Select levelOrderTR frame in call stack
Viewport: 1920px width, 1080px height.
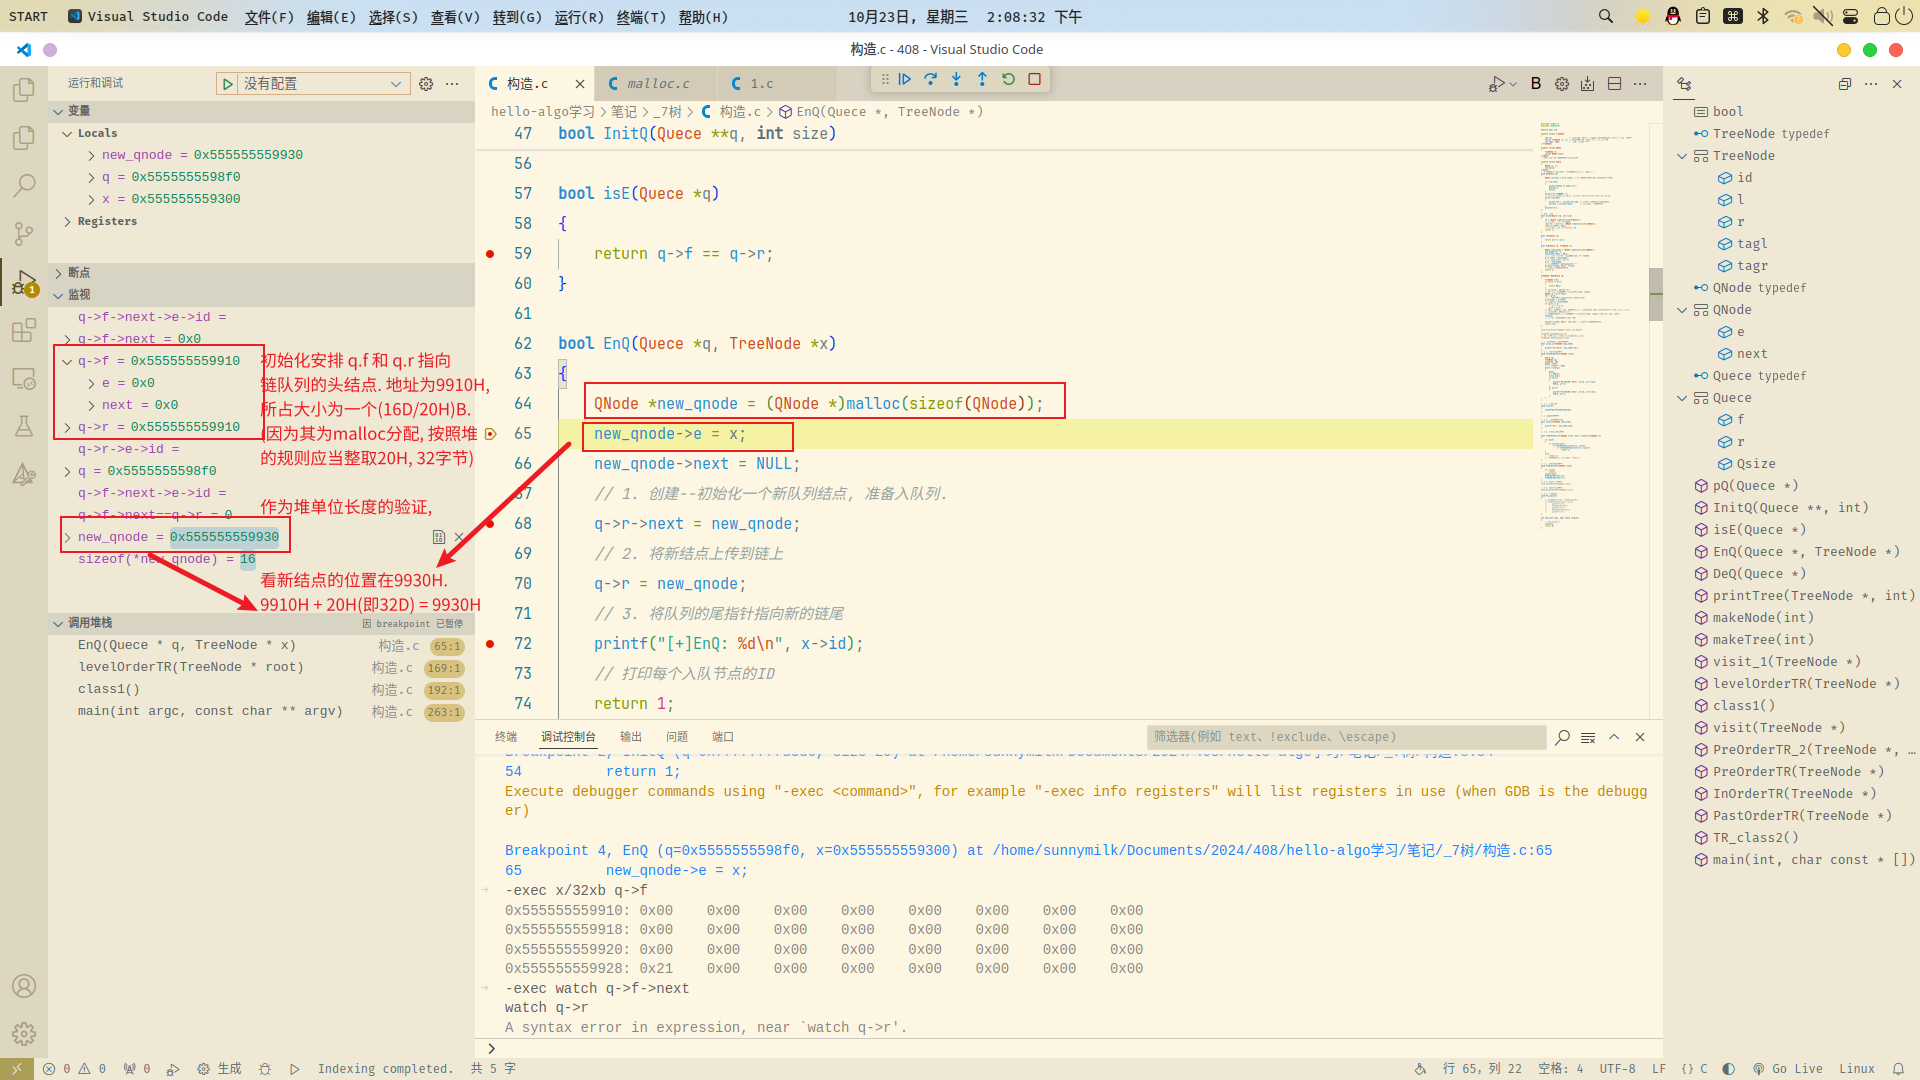tap(190, 668)
